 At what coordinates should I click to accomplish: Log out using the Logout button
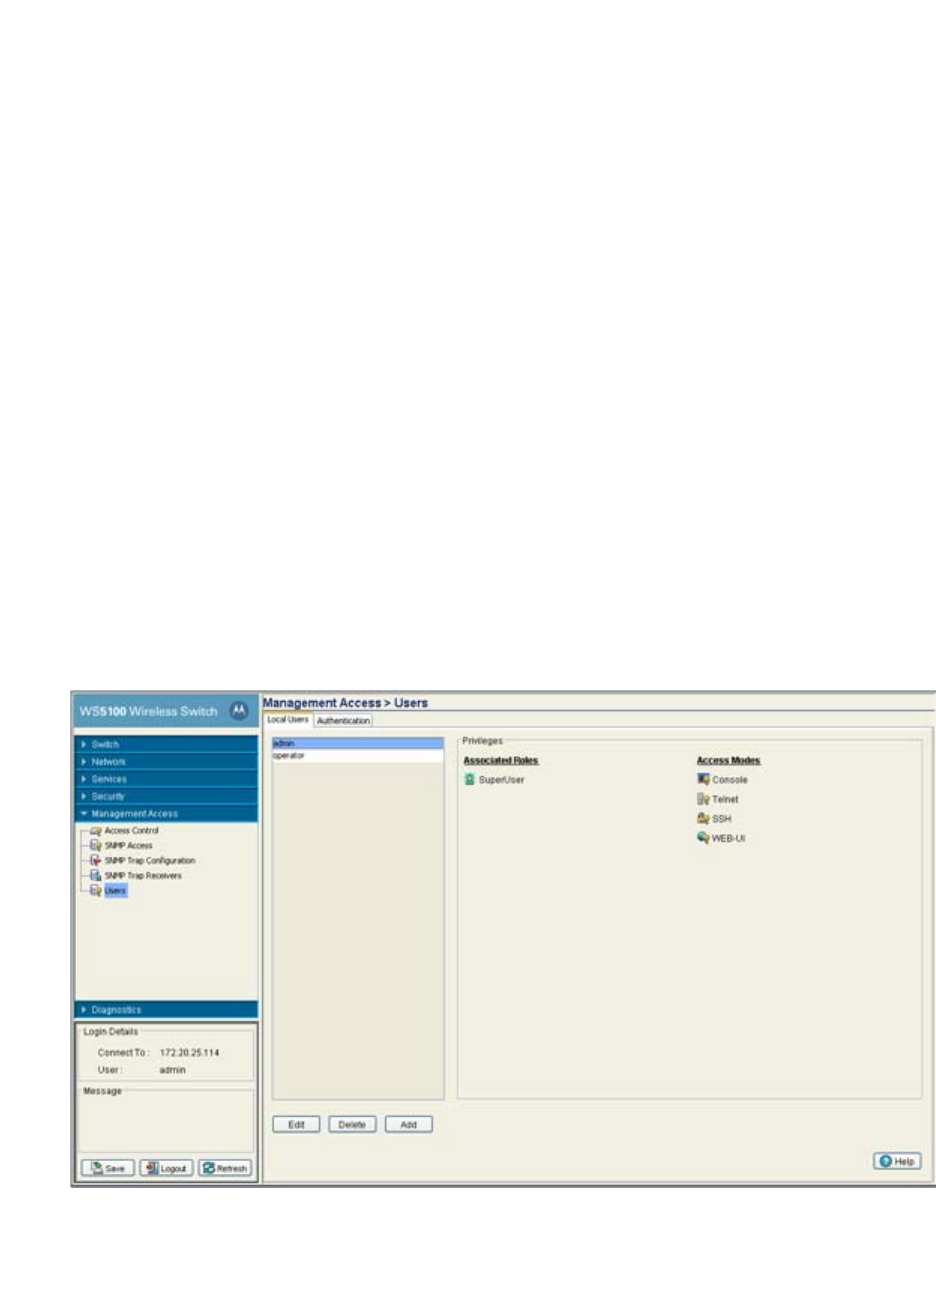tap(166, 1168)
